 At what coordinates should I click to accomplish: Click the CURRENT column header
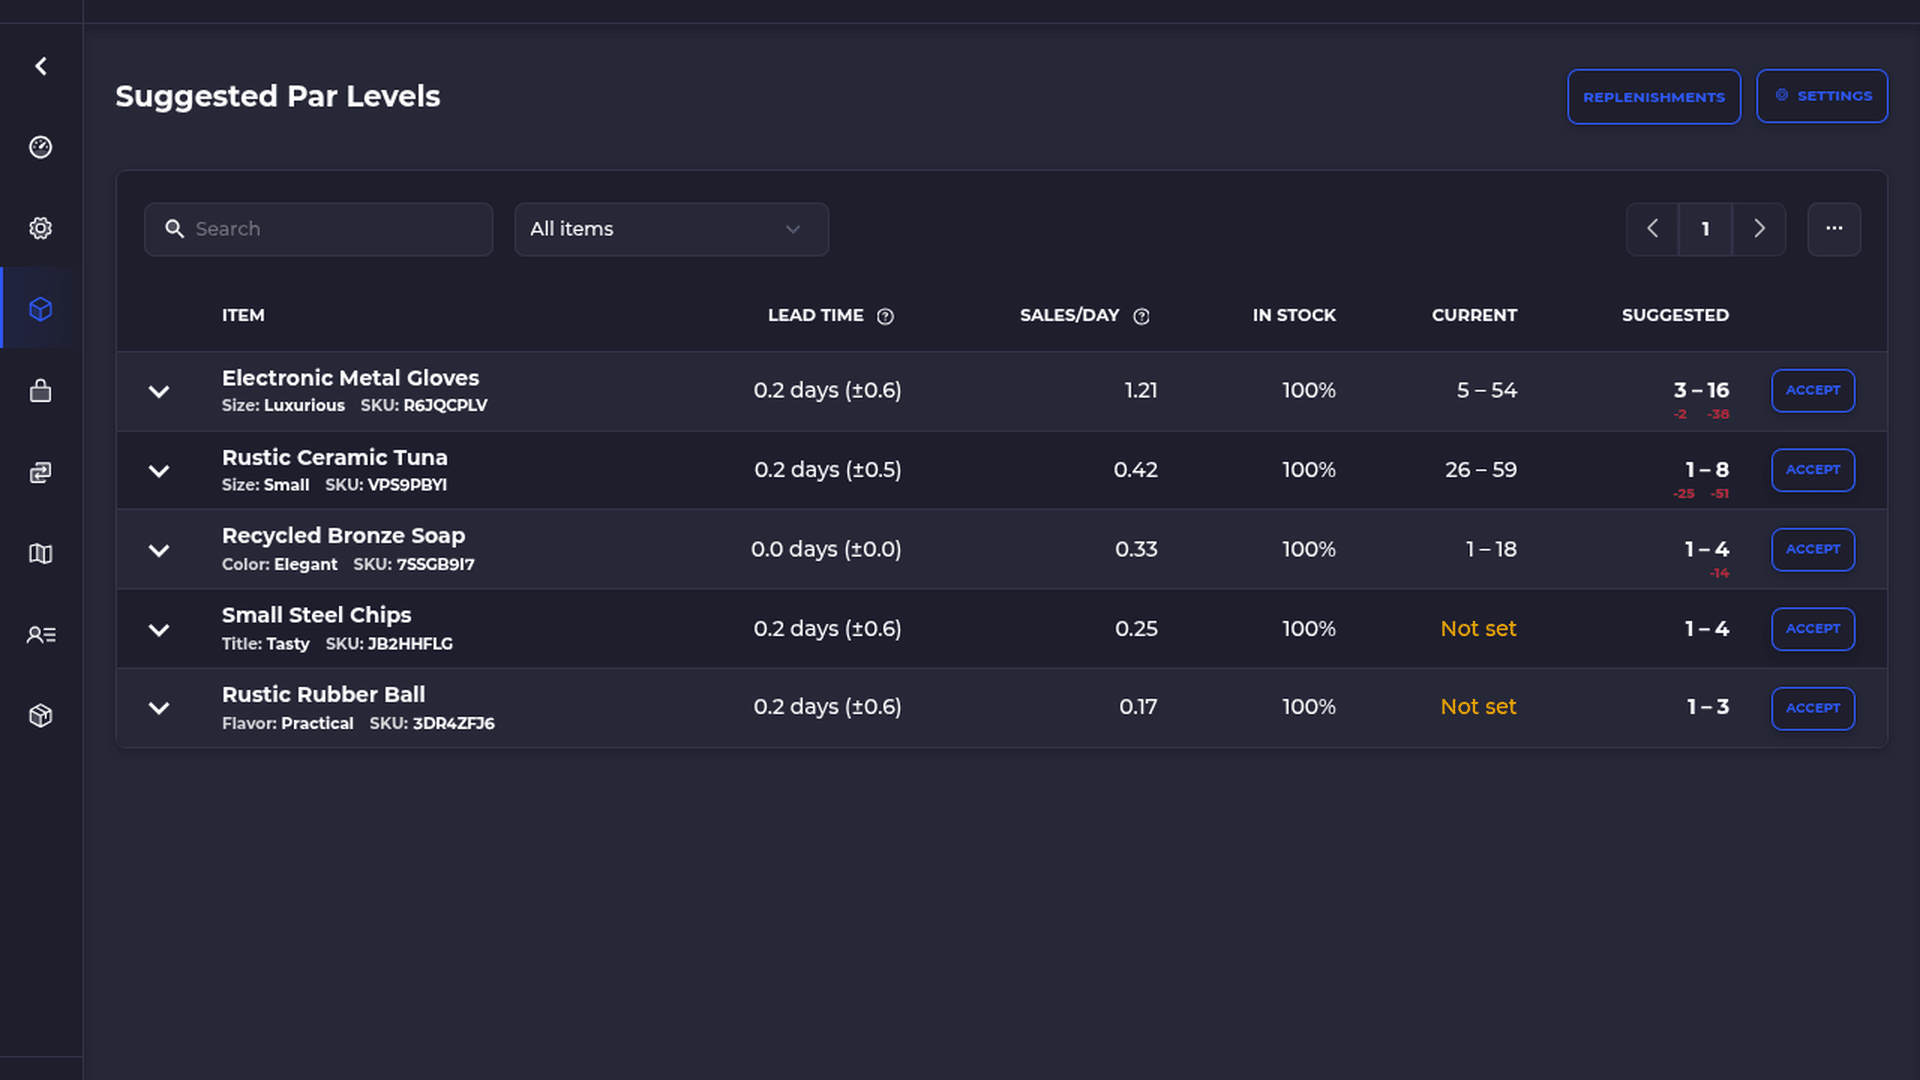point(1474,315)
